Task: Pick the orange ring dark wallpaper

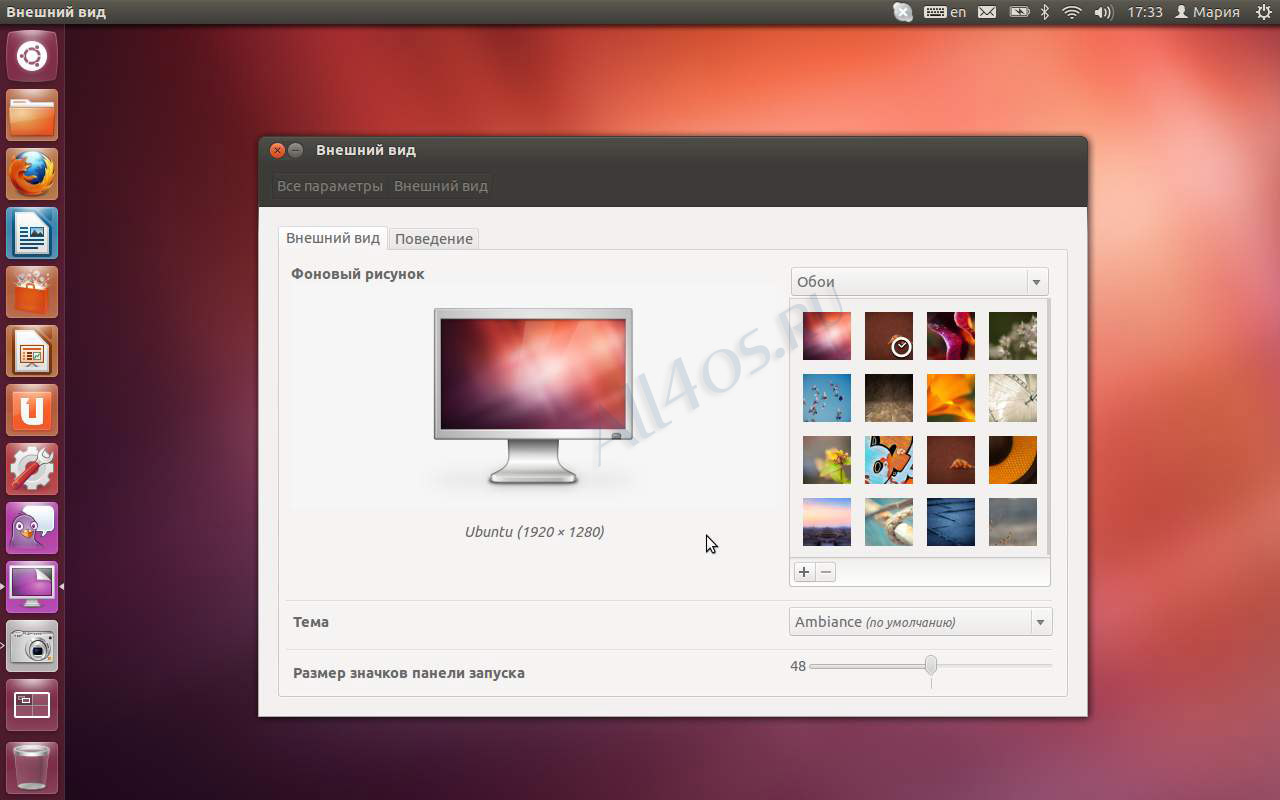Action: 1013,460
